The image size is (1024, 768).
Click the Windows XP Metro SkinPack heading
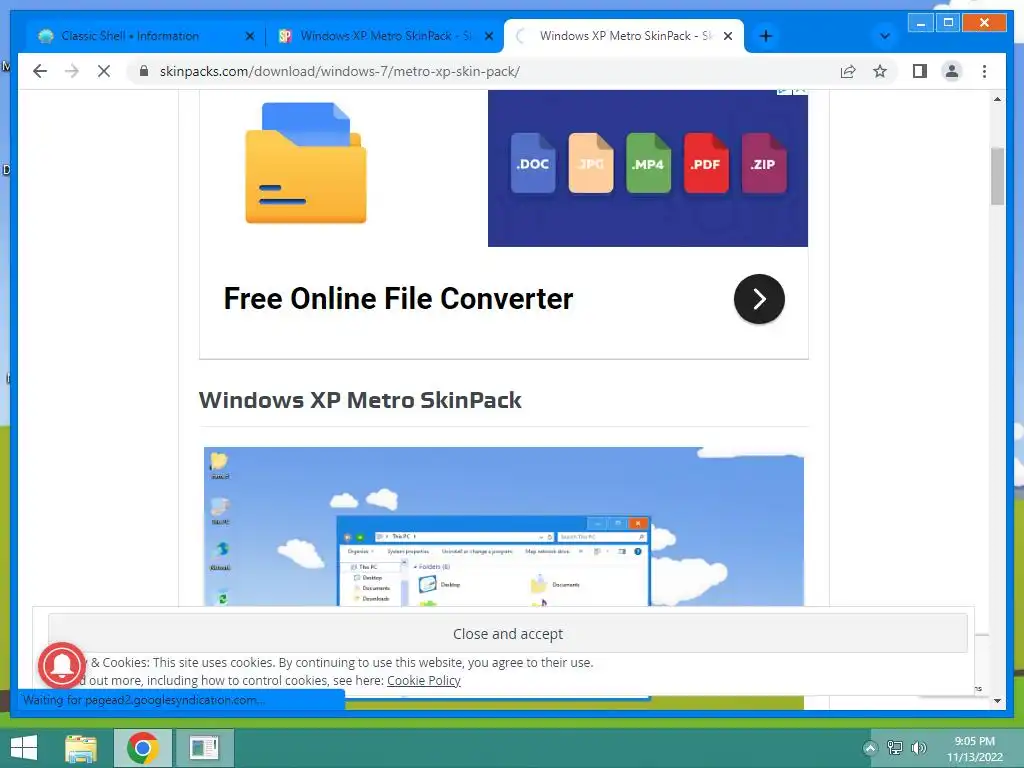(x=360, y=400)
